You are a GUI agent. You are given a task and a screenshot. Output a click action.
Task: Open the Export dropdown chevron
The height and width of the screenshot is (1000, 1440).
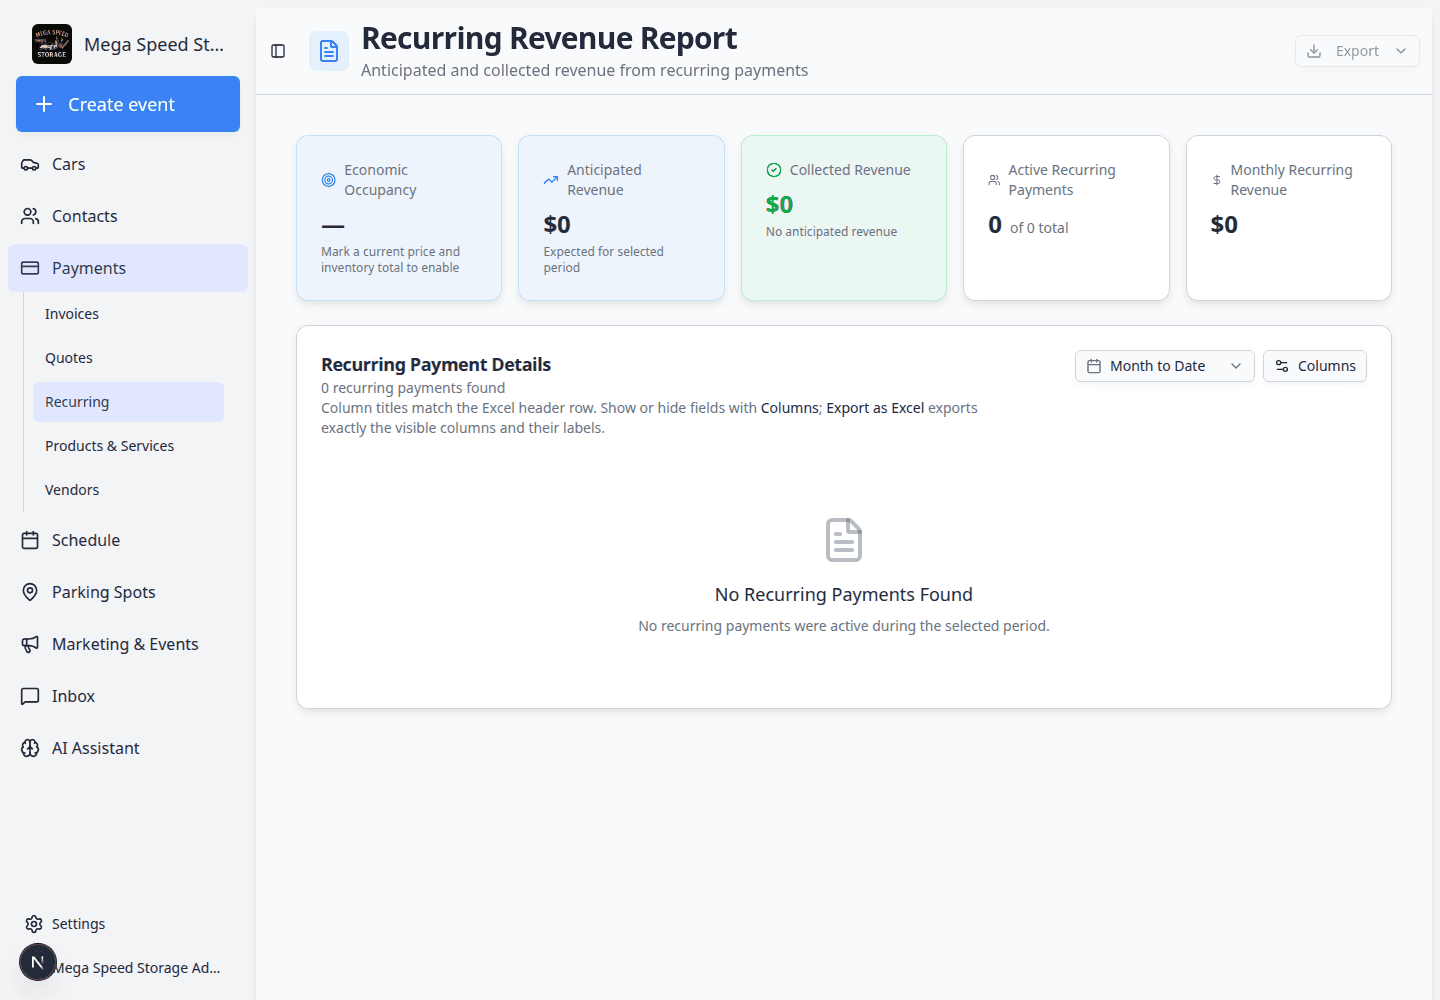click(x=1401, y=51)
